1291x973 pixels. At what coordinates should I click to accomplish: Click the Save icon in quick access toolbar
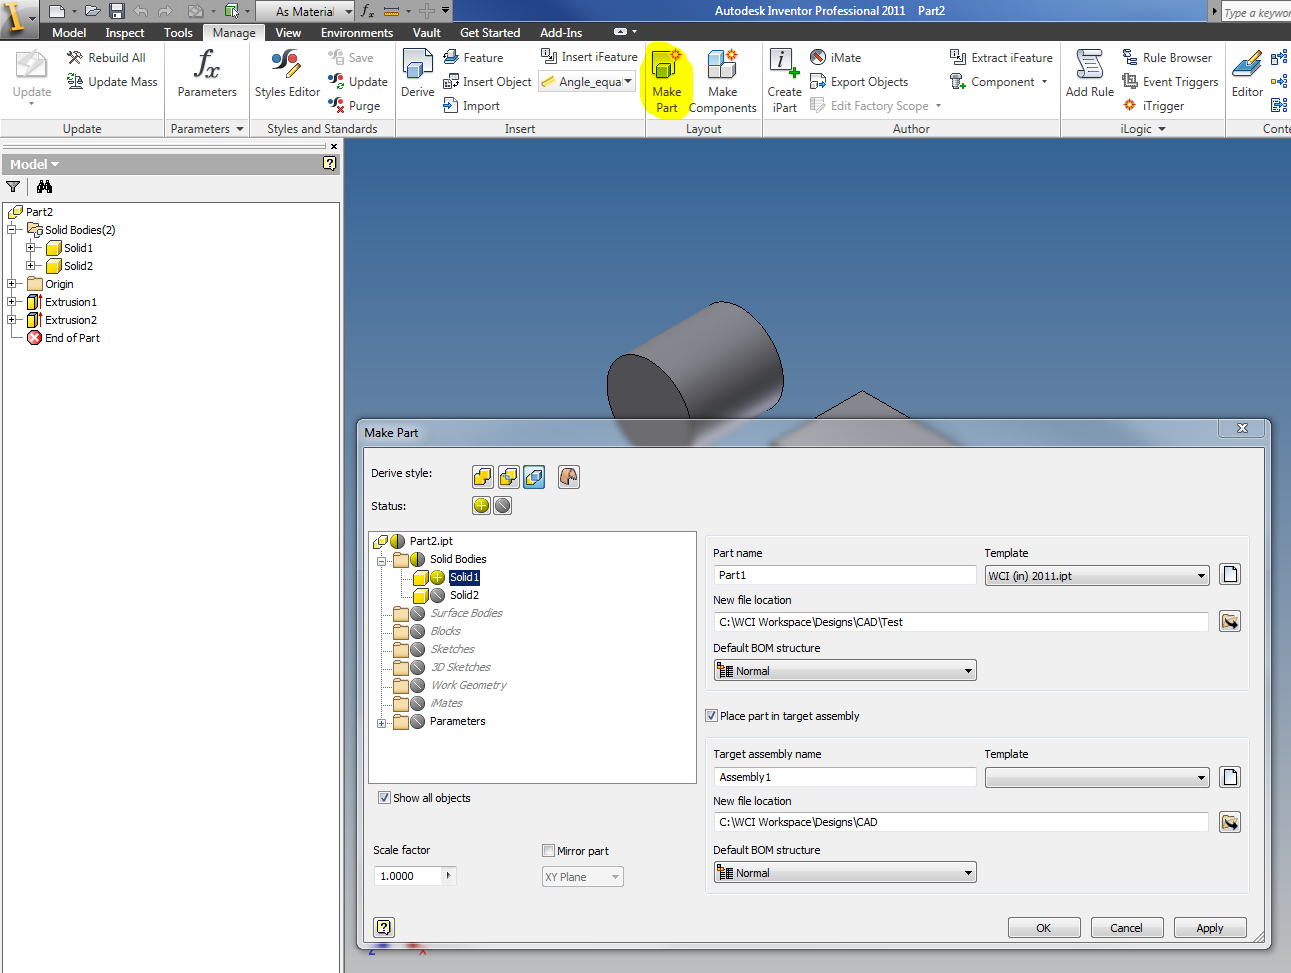tap(117, 11)
